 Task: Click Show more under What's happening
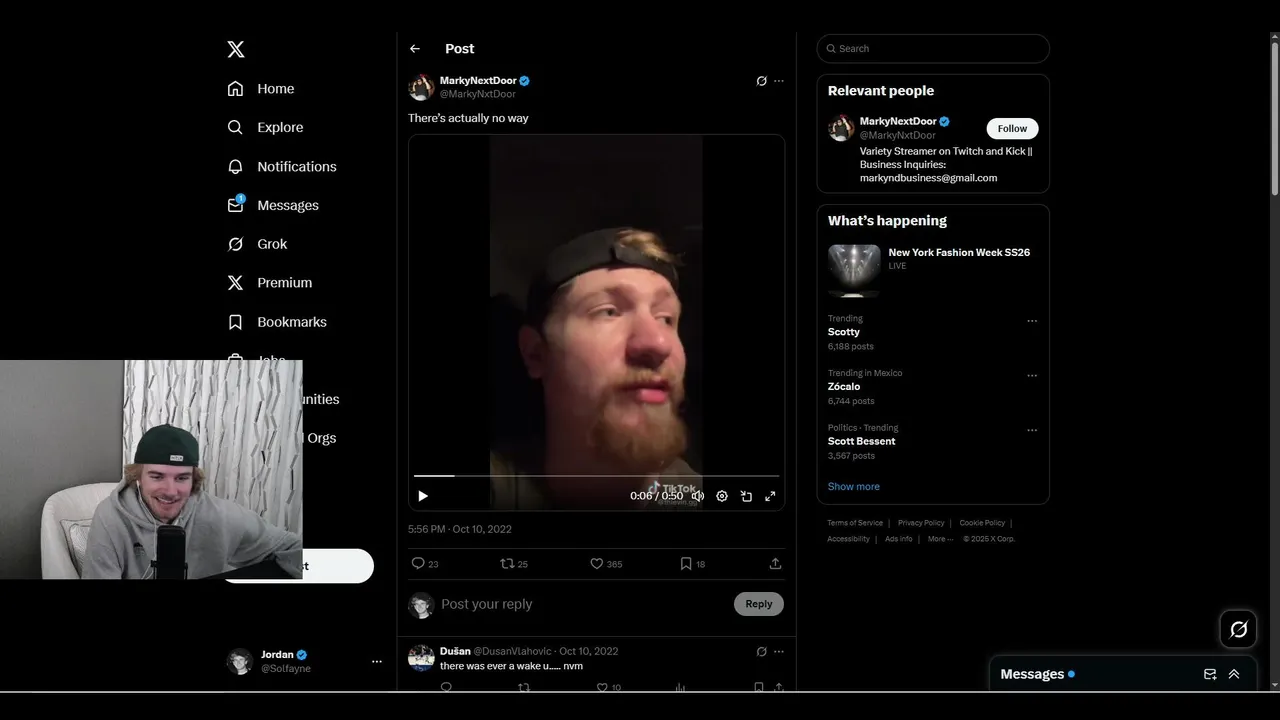point(853,486)
